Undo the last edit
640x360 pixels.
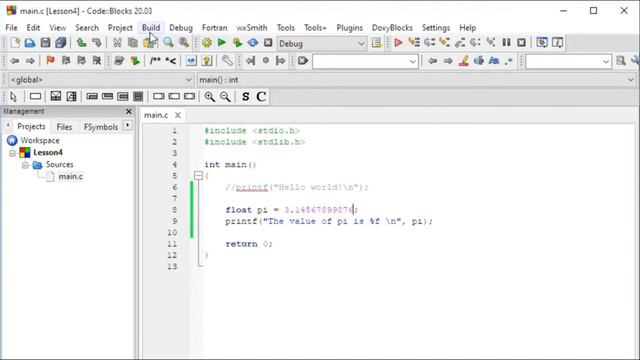81,43
